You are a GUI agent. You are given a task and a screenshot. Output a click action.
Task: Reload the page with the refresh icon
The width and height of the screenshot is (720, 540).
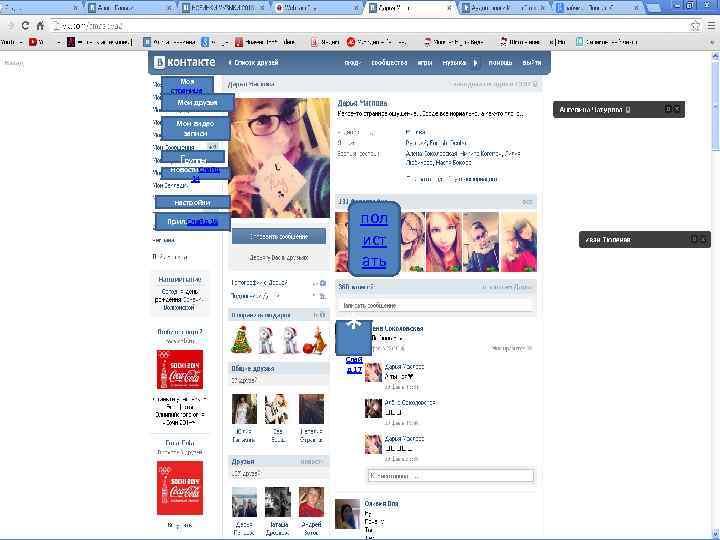pyautogui.click(x=25, y=26)
